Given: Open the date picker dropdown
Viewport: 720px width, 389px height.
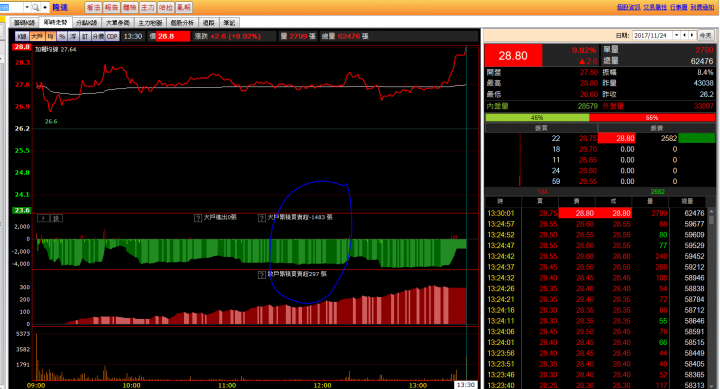Looking at the screenshot, I should (676, 35).
